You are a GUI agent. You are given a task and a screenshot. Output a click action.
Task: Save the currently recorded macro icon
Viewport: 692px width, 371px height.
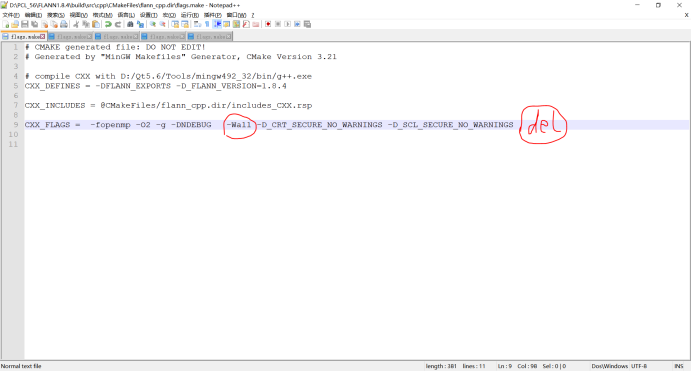click(x=307, y=24)
